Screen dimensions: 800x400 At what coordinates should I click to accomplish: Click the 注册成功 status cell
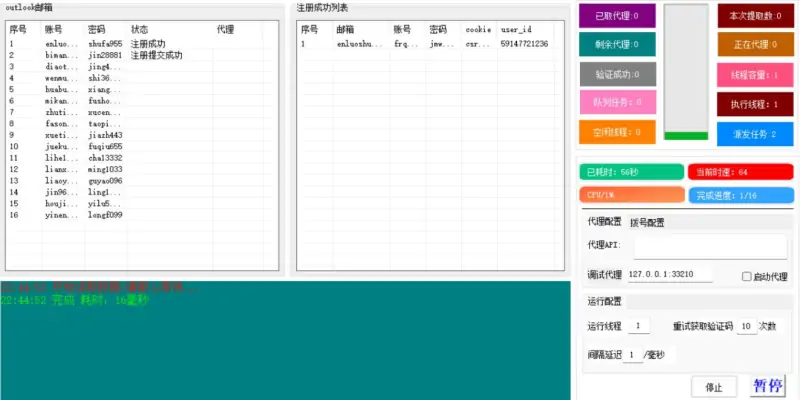pyautogui.click(x=148, y=44)
